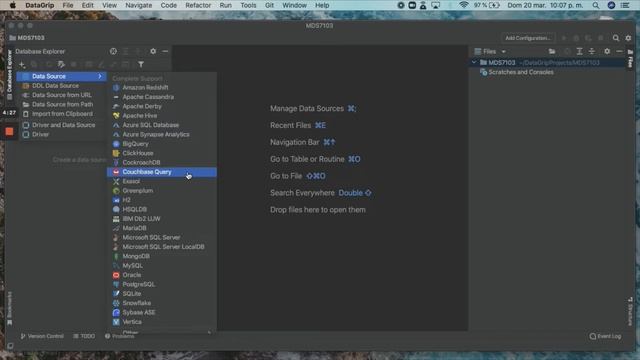The image size is (640, 360).
Task: Select Apache Cassandra data source
Action: coord(162,97)
